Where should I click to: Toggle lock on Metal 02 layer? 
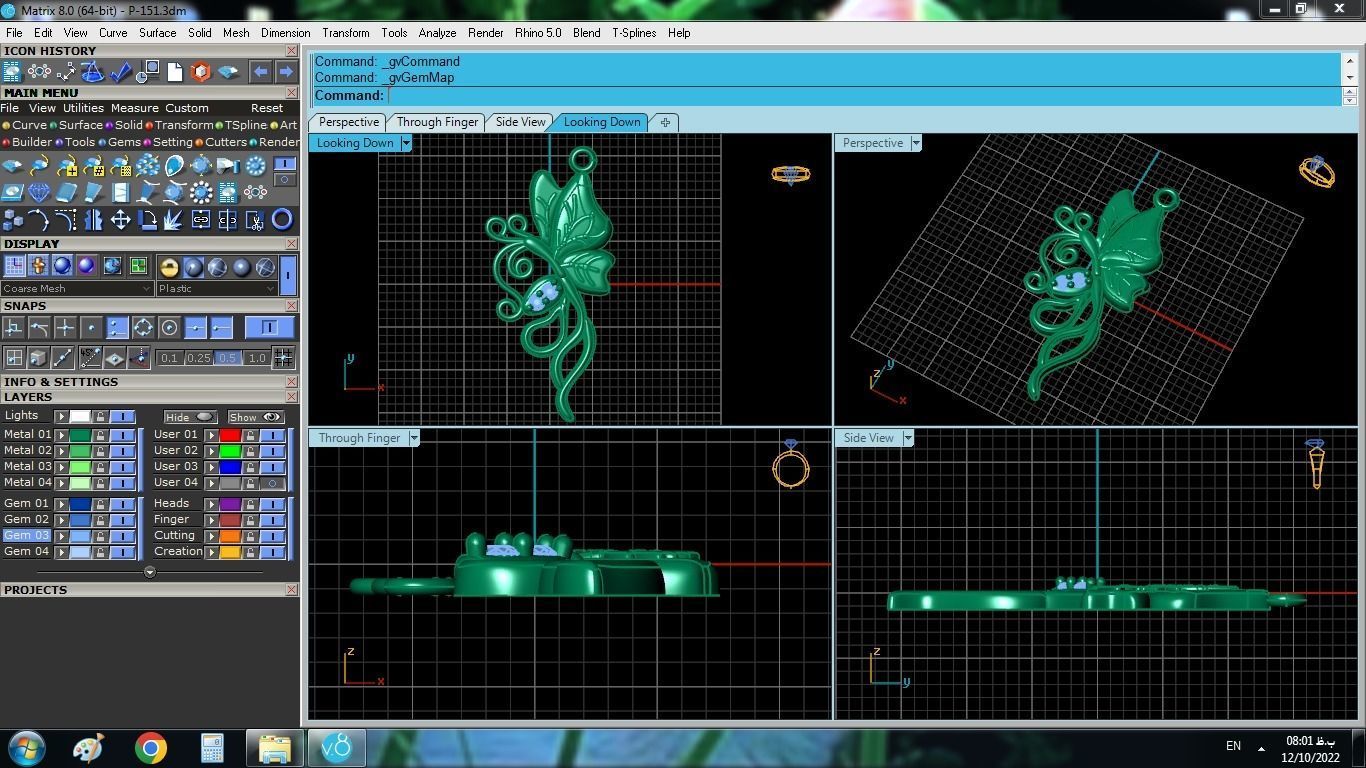point(100,451)
